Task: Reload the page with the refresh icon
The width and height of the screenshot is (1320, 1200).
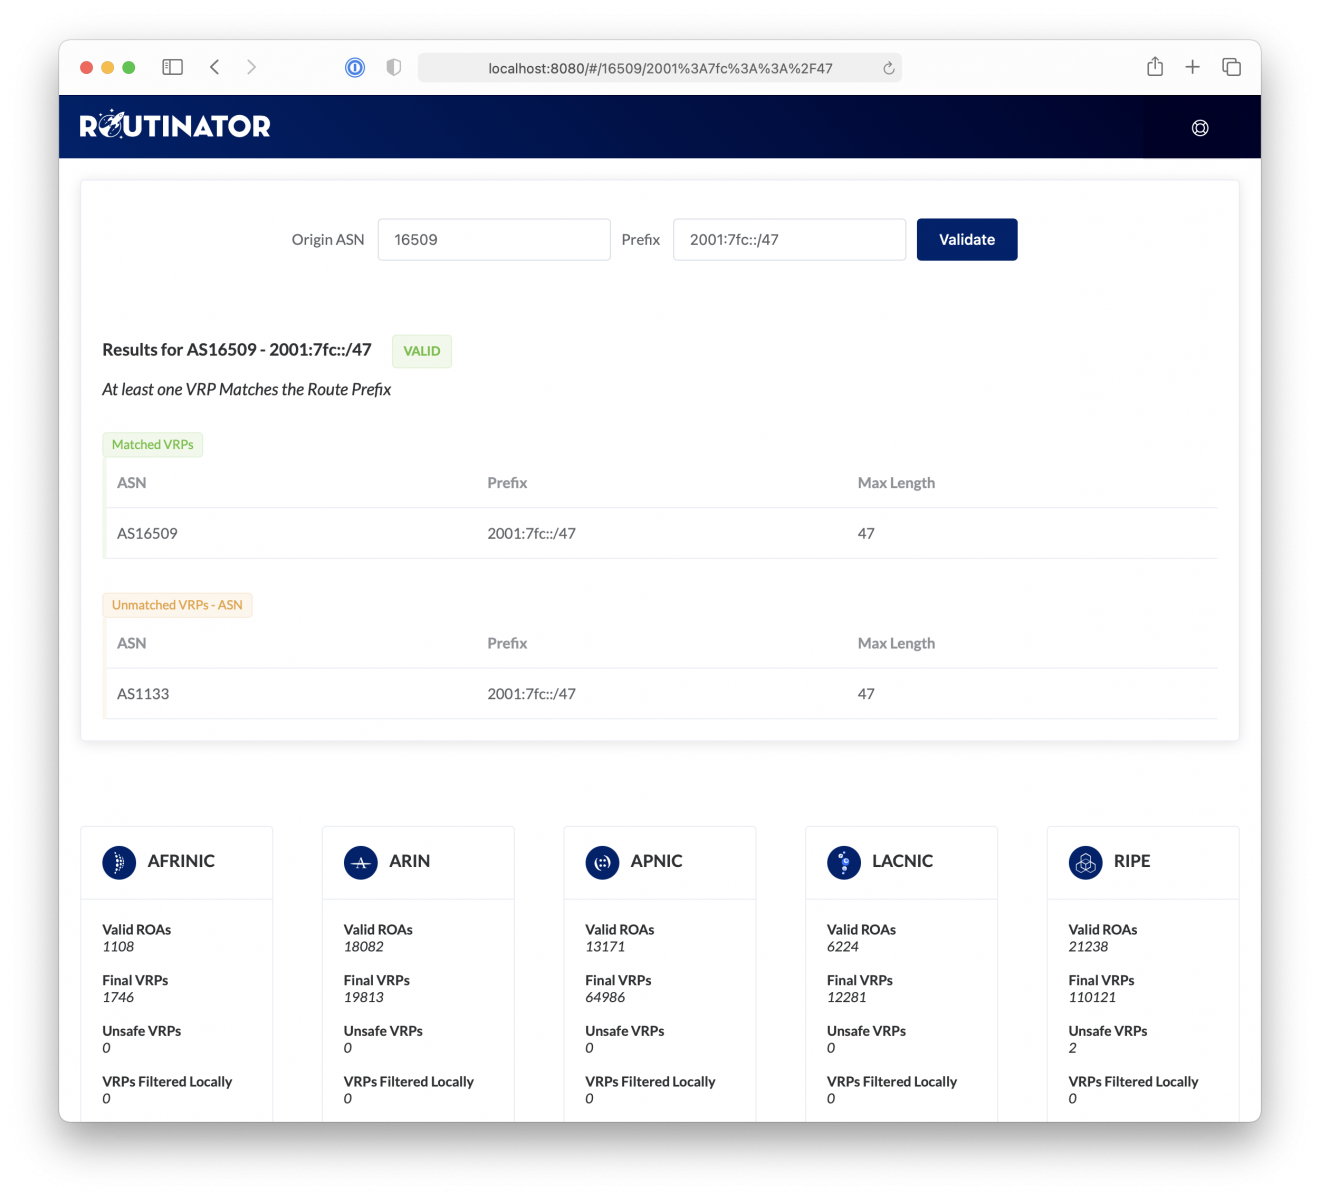Action: (888, 67)
